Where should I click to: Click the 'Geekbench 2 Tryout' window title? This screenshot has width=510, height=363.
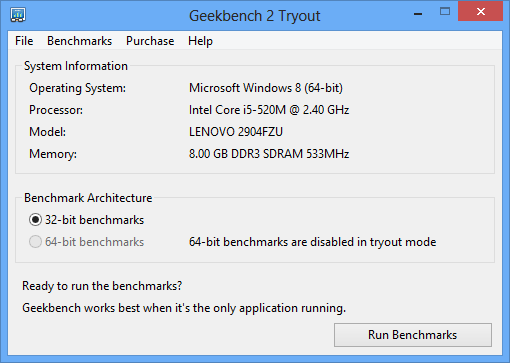tap(255, 16)
